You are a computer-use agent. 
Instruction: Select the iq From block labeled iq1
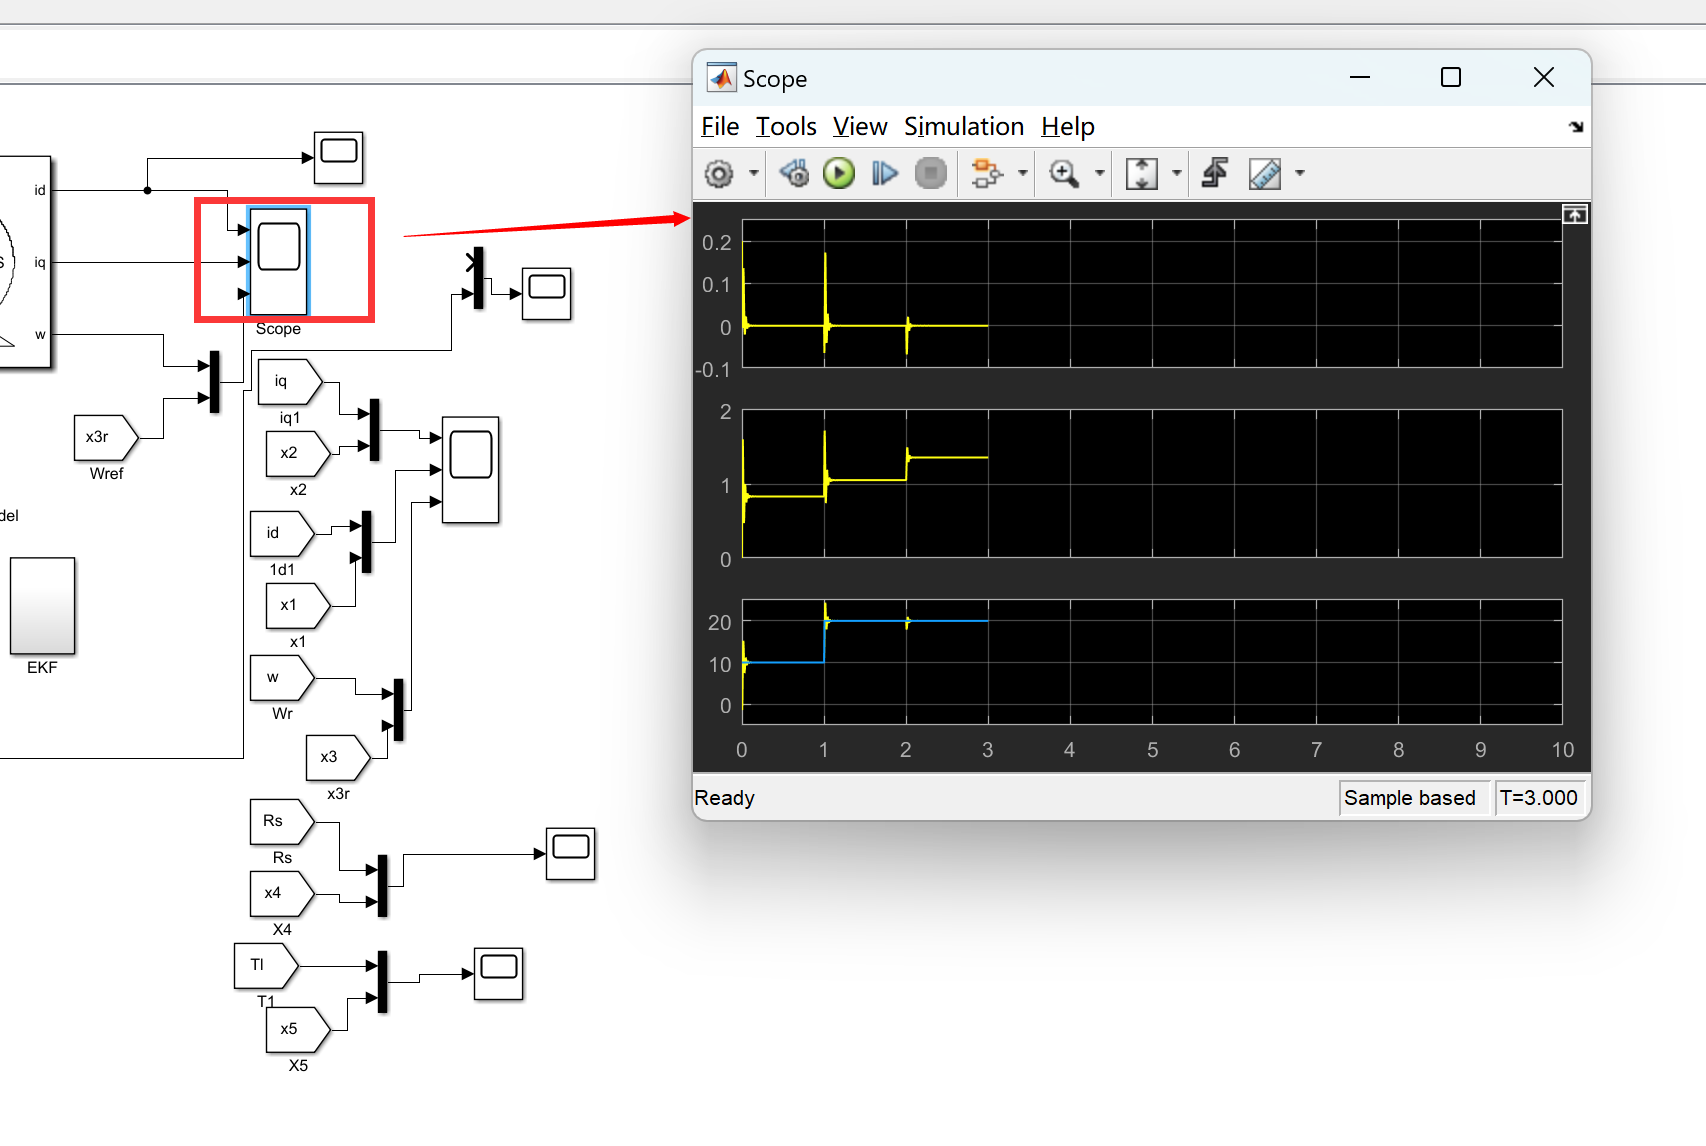point(290,382)
